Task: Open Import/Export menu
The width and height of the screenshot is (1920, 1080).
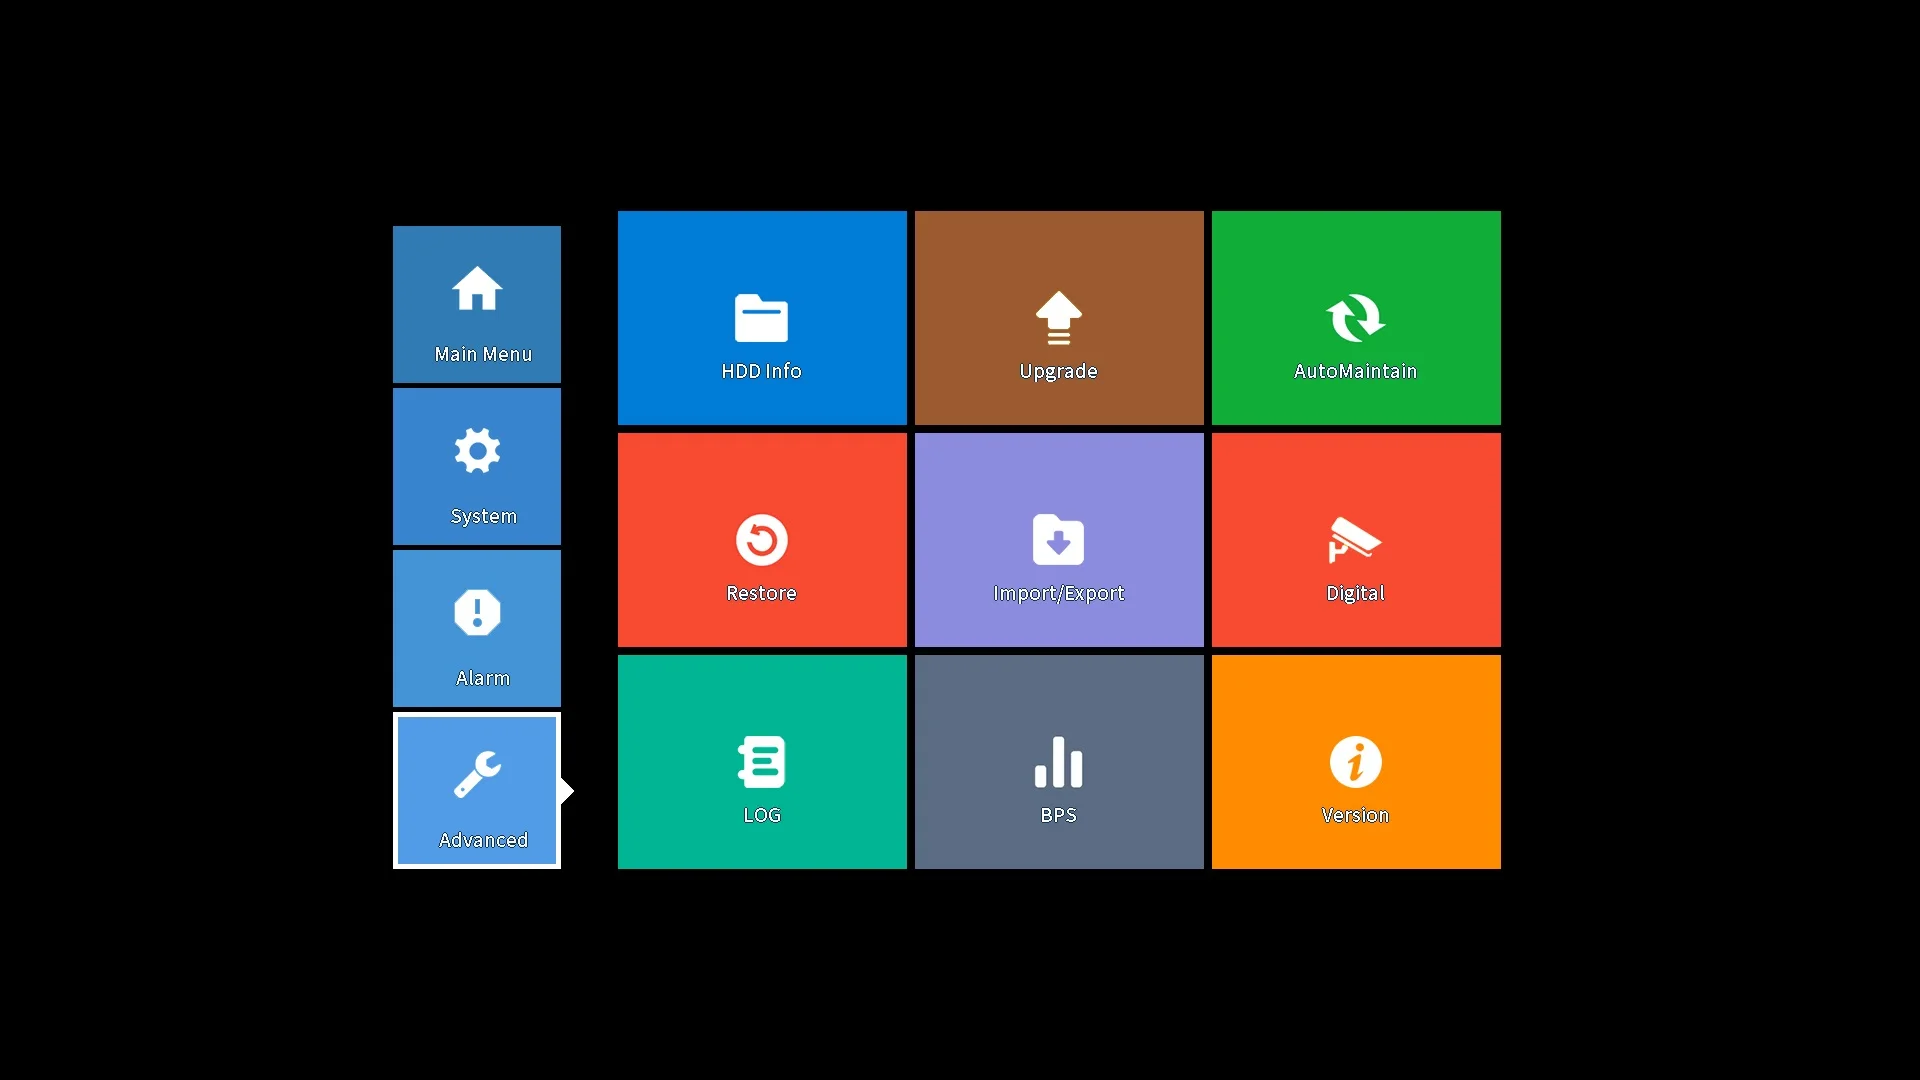Action: click(1059, 539)
